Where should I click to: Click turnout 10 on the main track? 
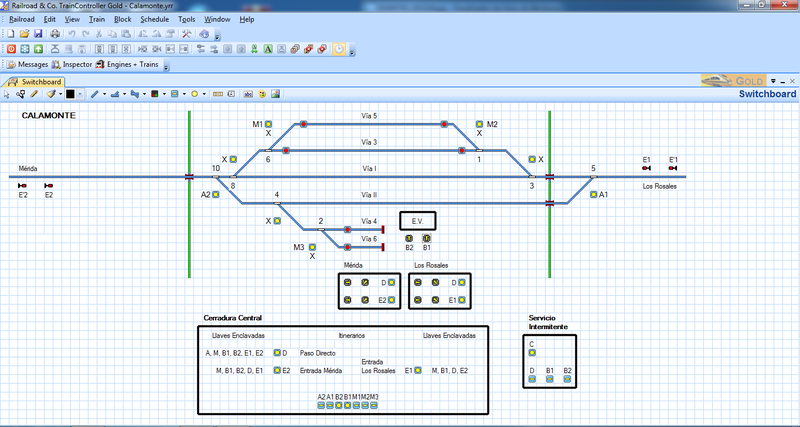pyautogui.click(x=216, y=177)
